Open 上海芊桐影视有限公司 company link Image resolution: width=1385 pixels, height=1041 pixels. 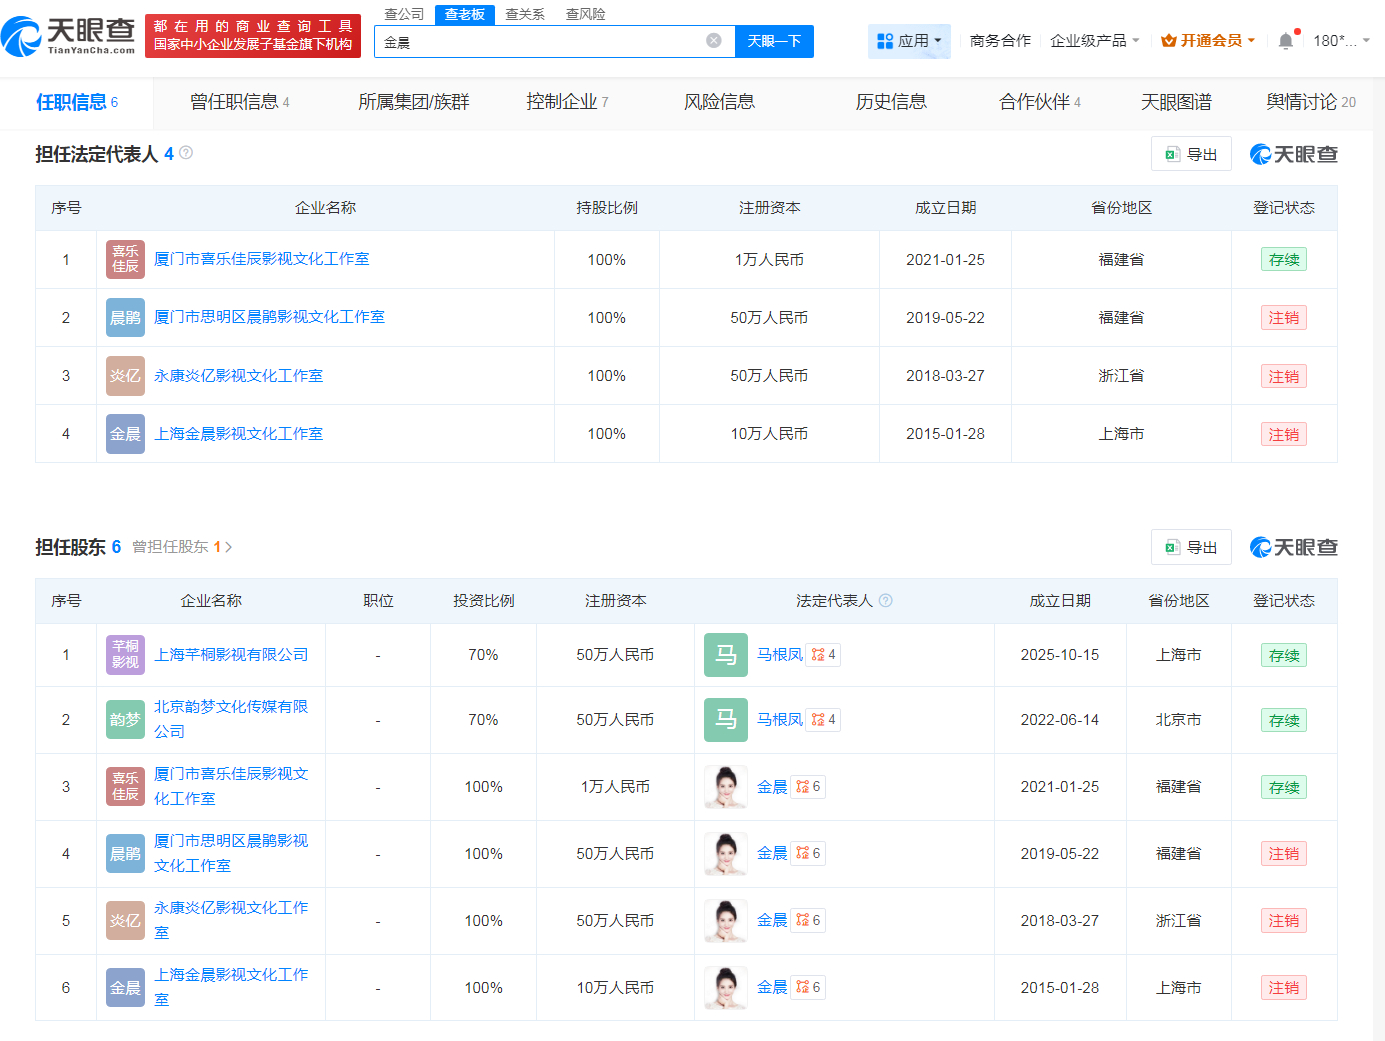pos(231,655)
